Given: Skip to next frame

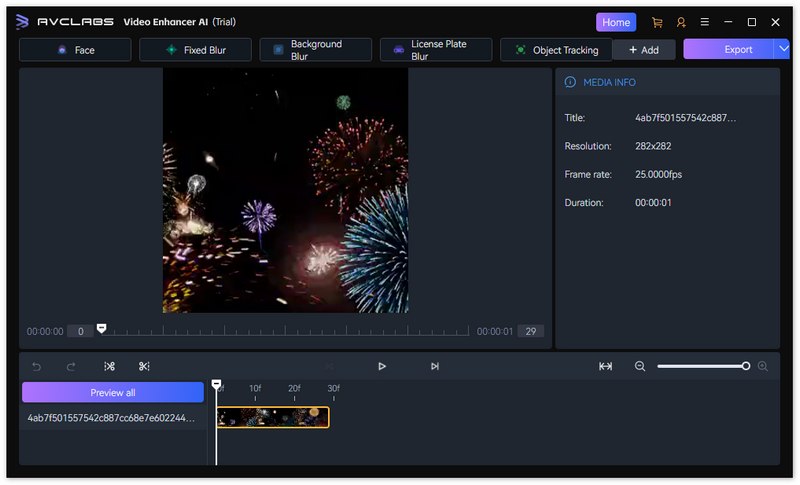Looking at the screenshot, I should click(x=434, y=367).
